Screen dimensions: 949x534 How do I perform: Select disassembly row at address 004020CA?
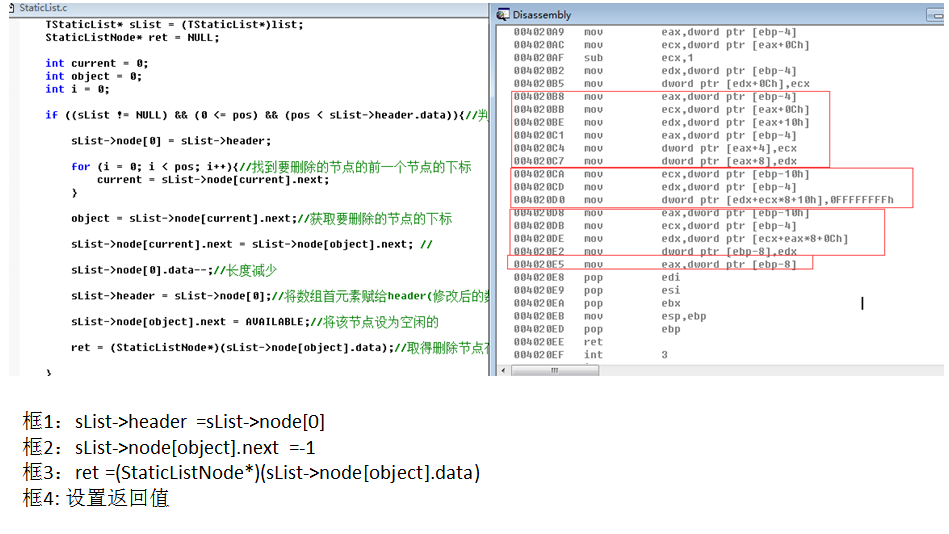click(x=662, y=174)
